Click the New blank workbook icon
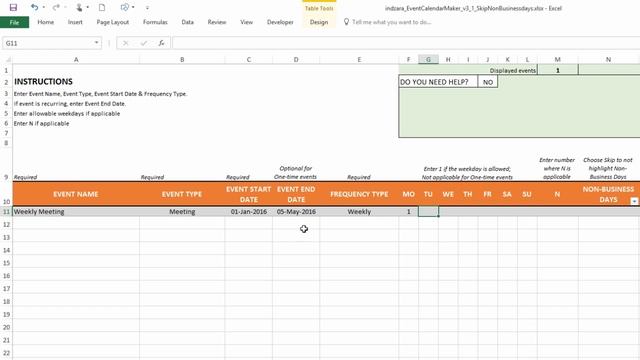 [x=102, y=7]
